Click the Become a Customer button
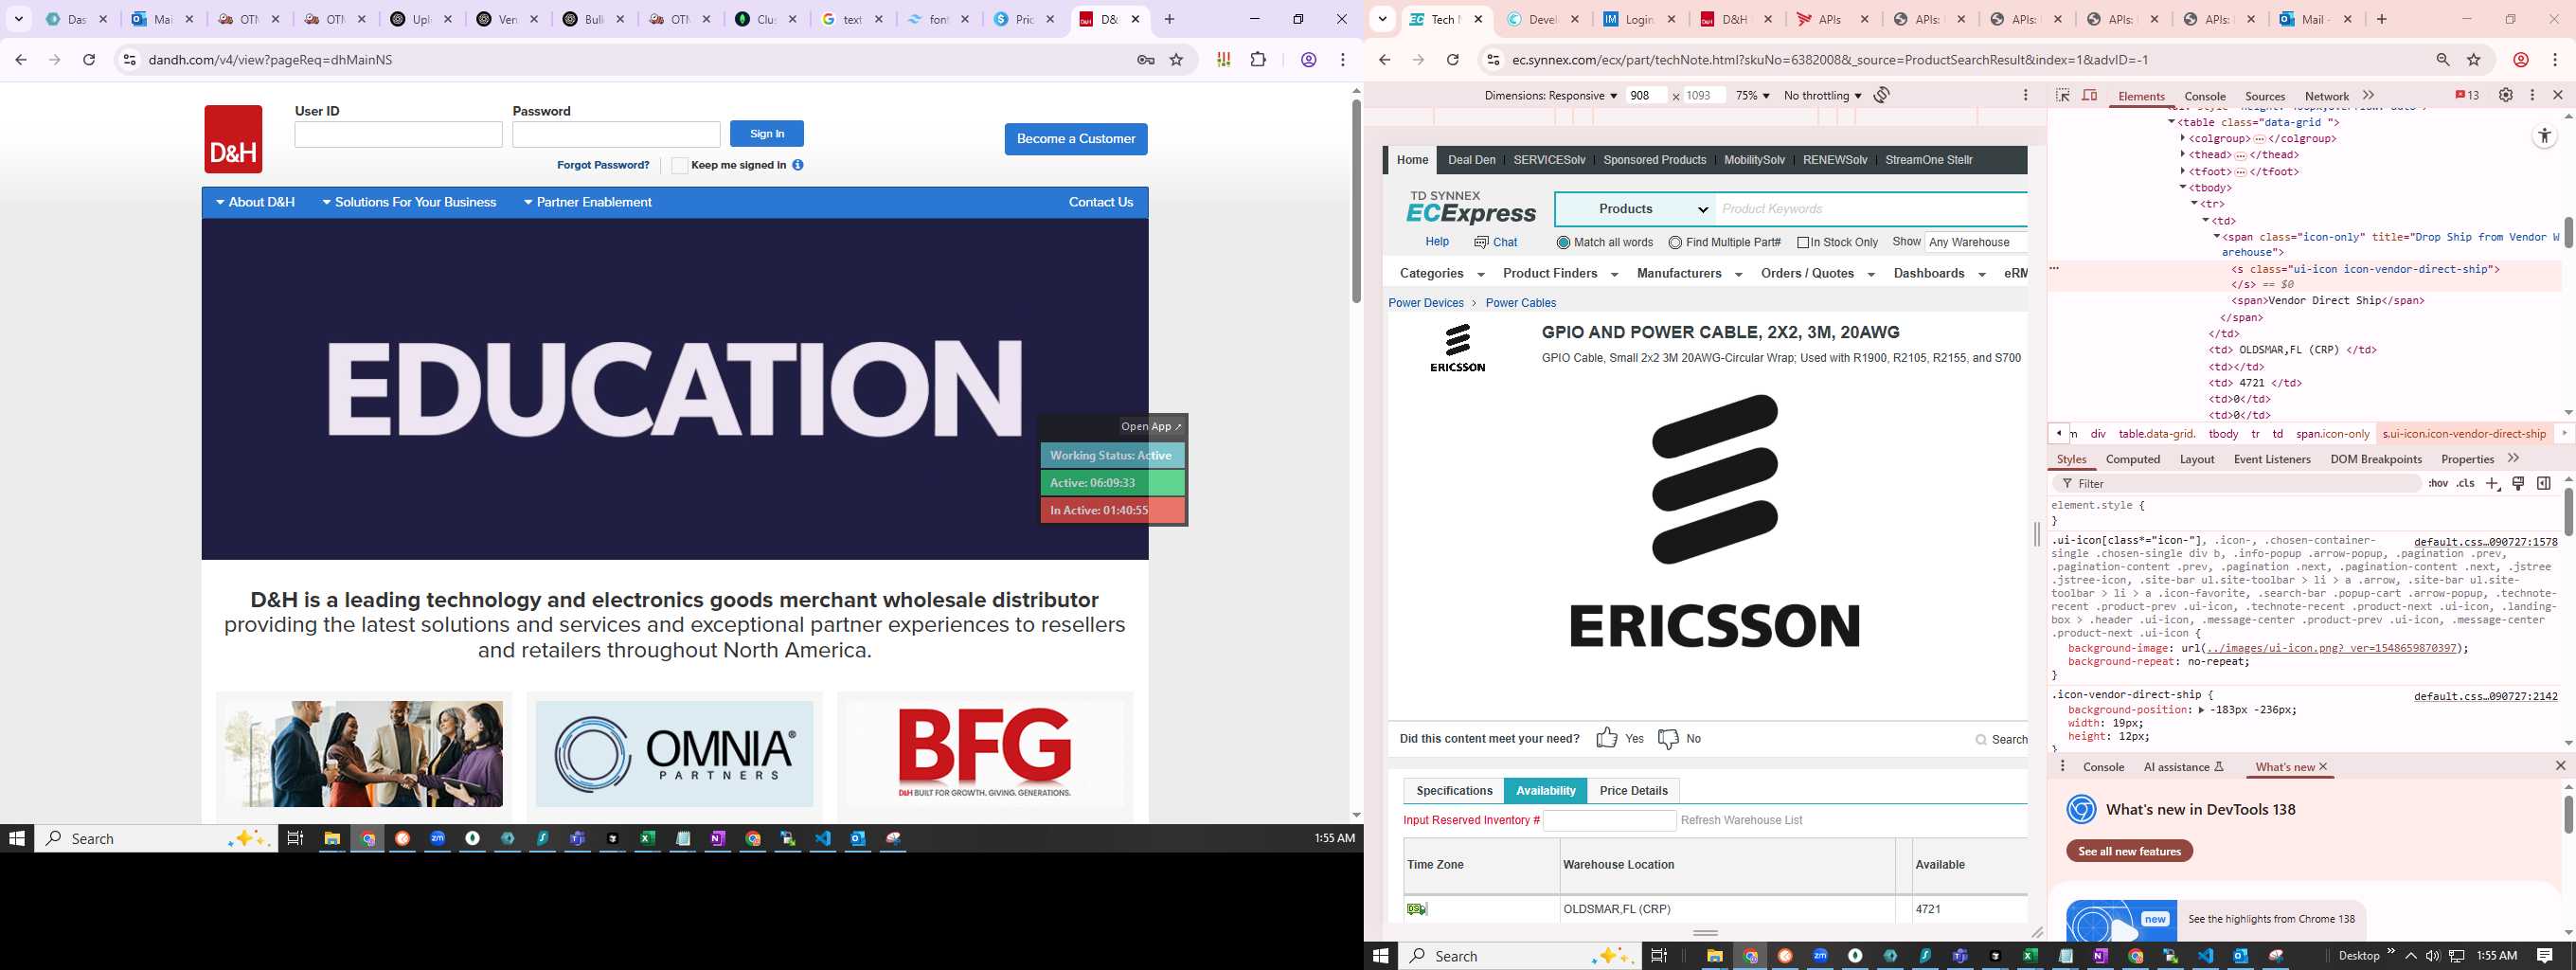 pos(1076,139)
